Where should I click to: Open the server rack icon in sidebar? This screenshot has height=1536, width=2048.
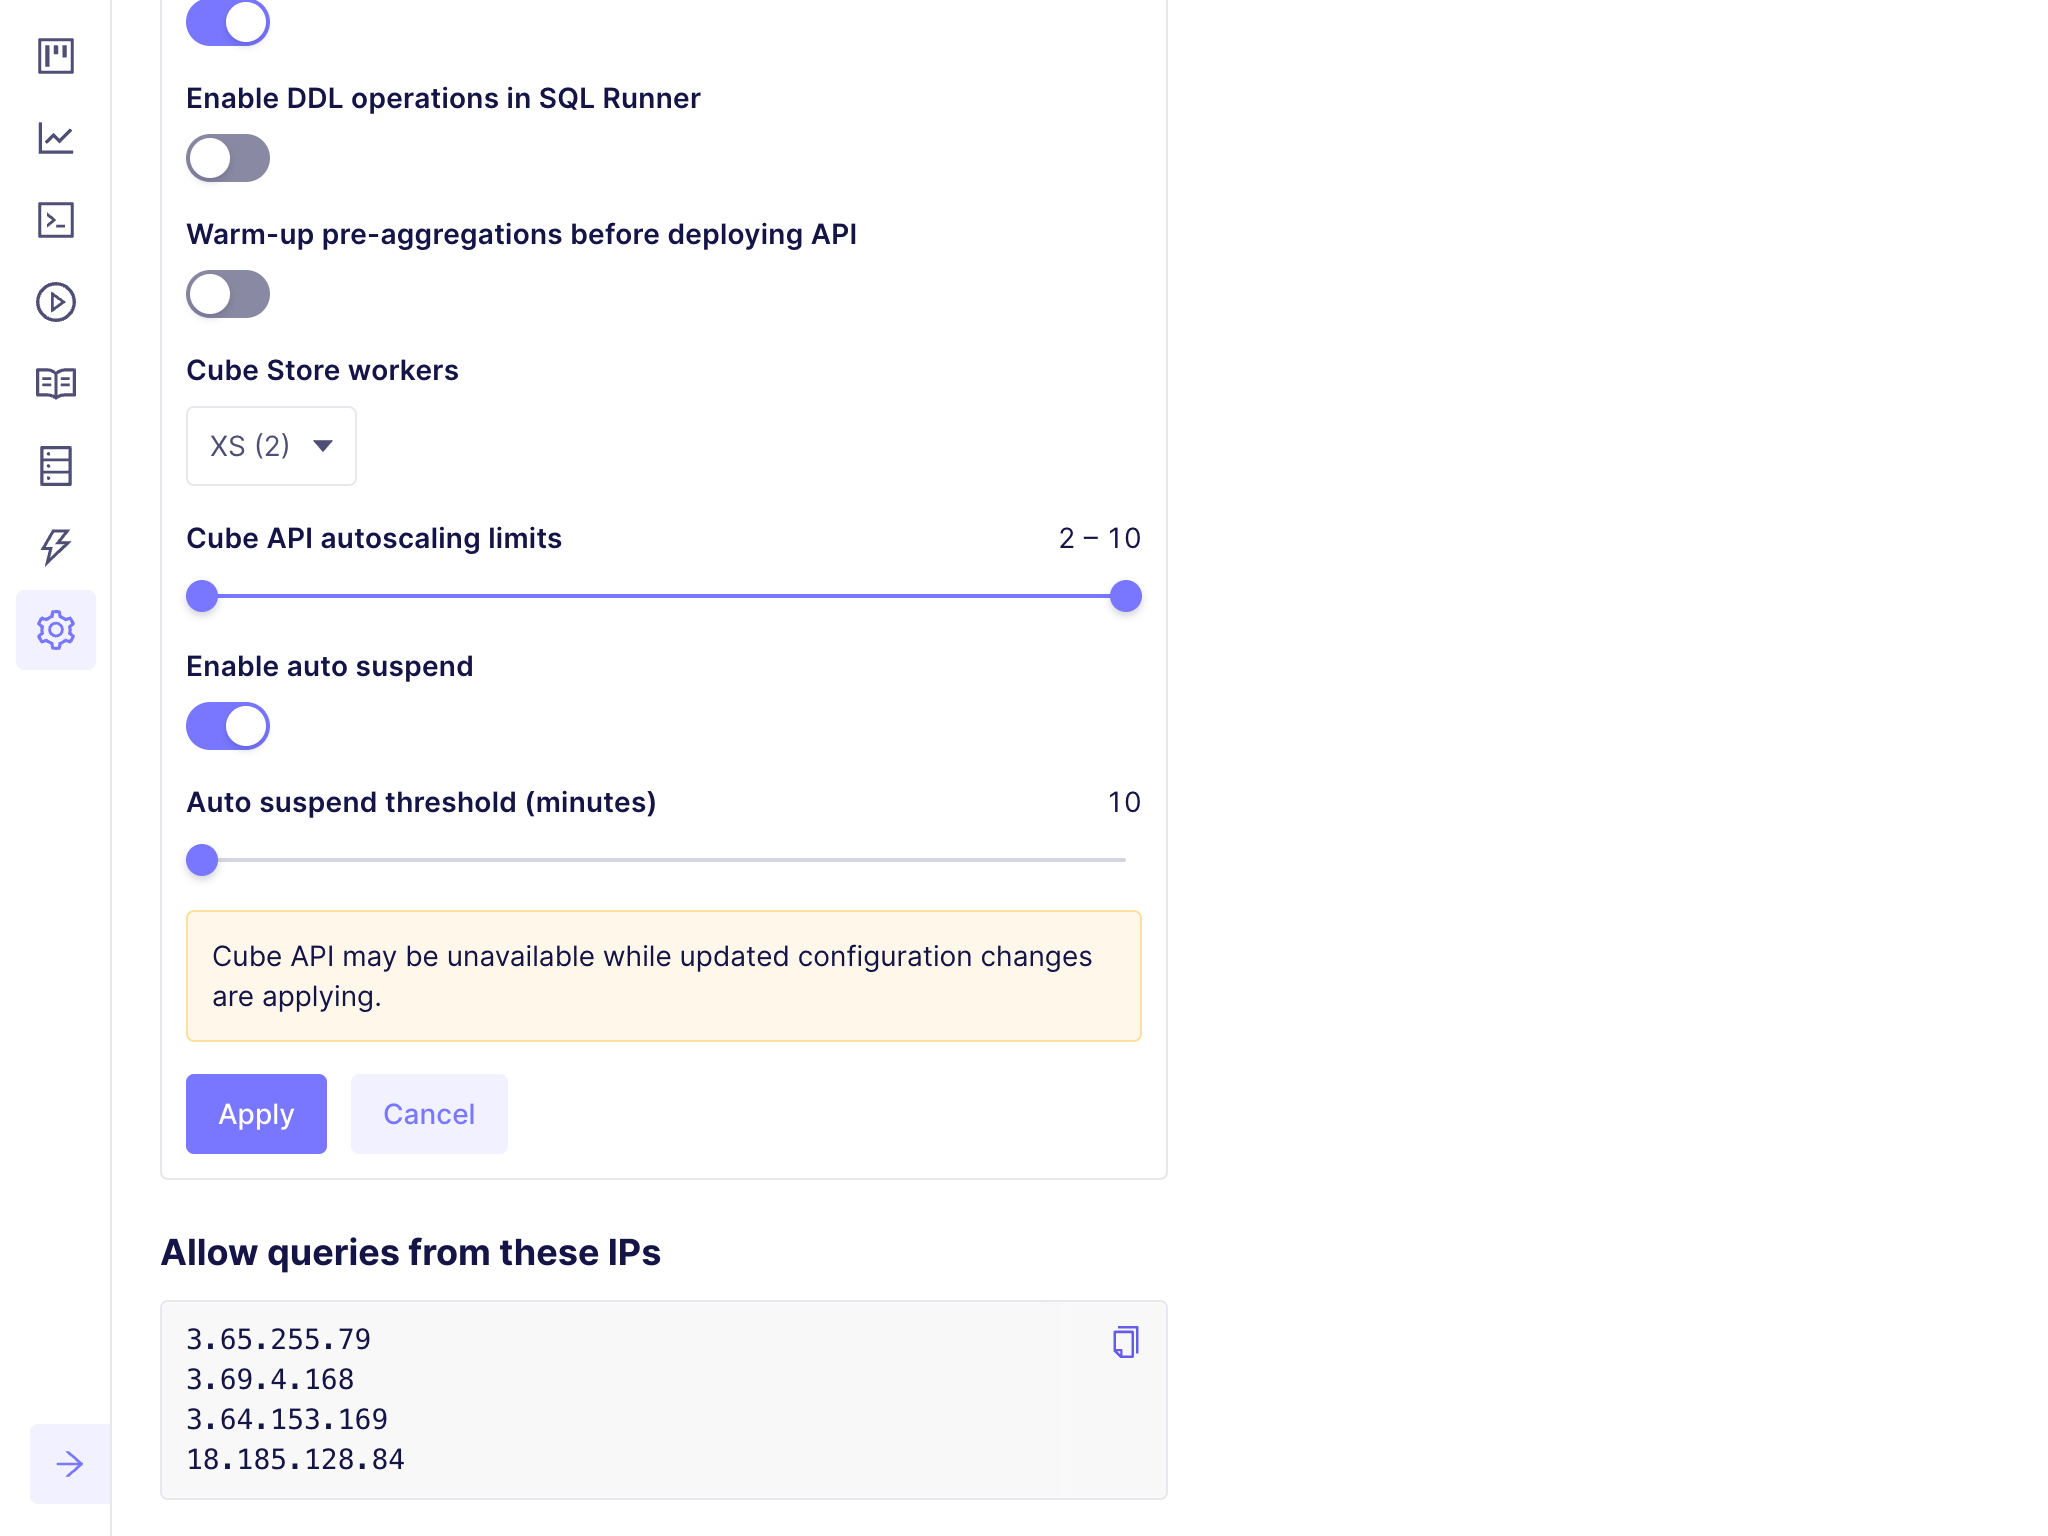[56, 466]
